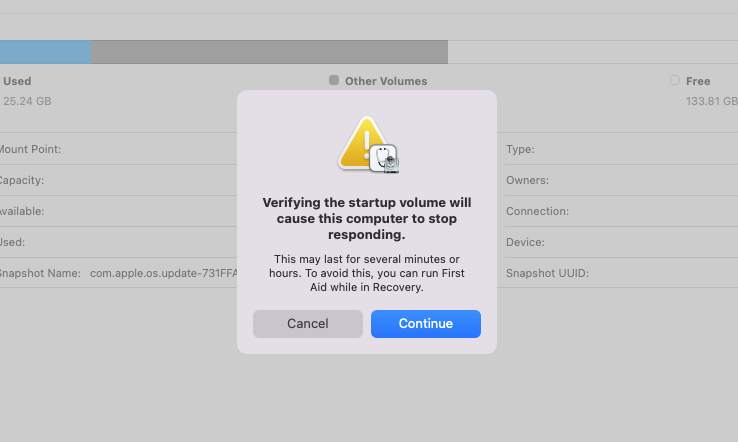Screen dimensions: 738x442
Task: Click the Owners row label
Action: click(x=527, y=180)
